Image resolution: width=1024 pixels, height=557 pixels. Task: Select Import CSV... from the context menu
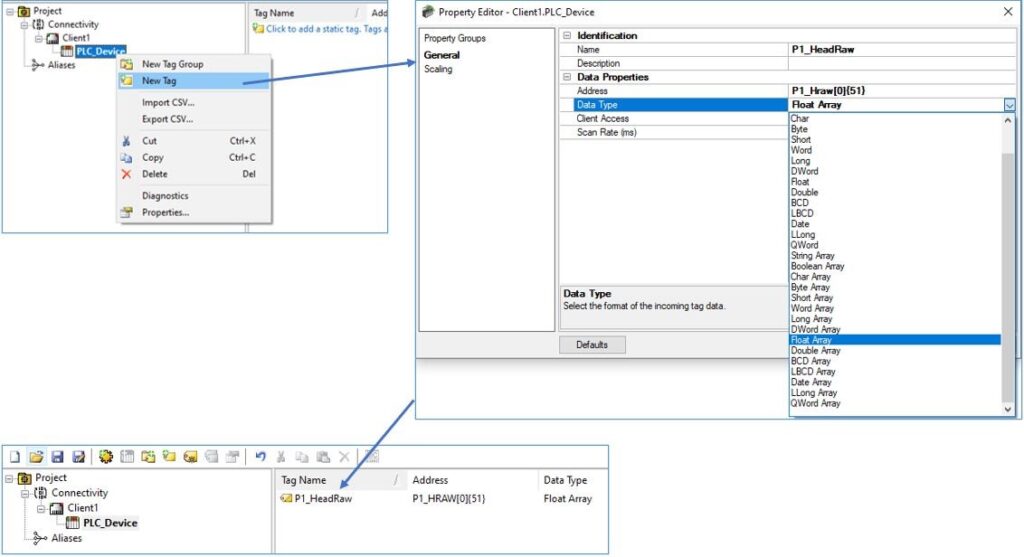click(168, 102)
